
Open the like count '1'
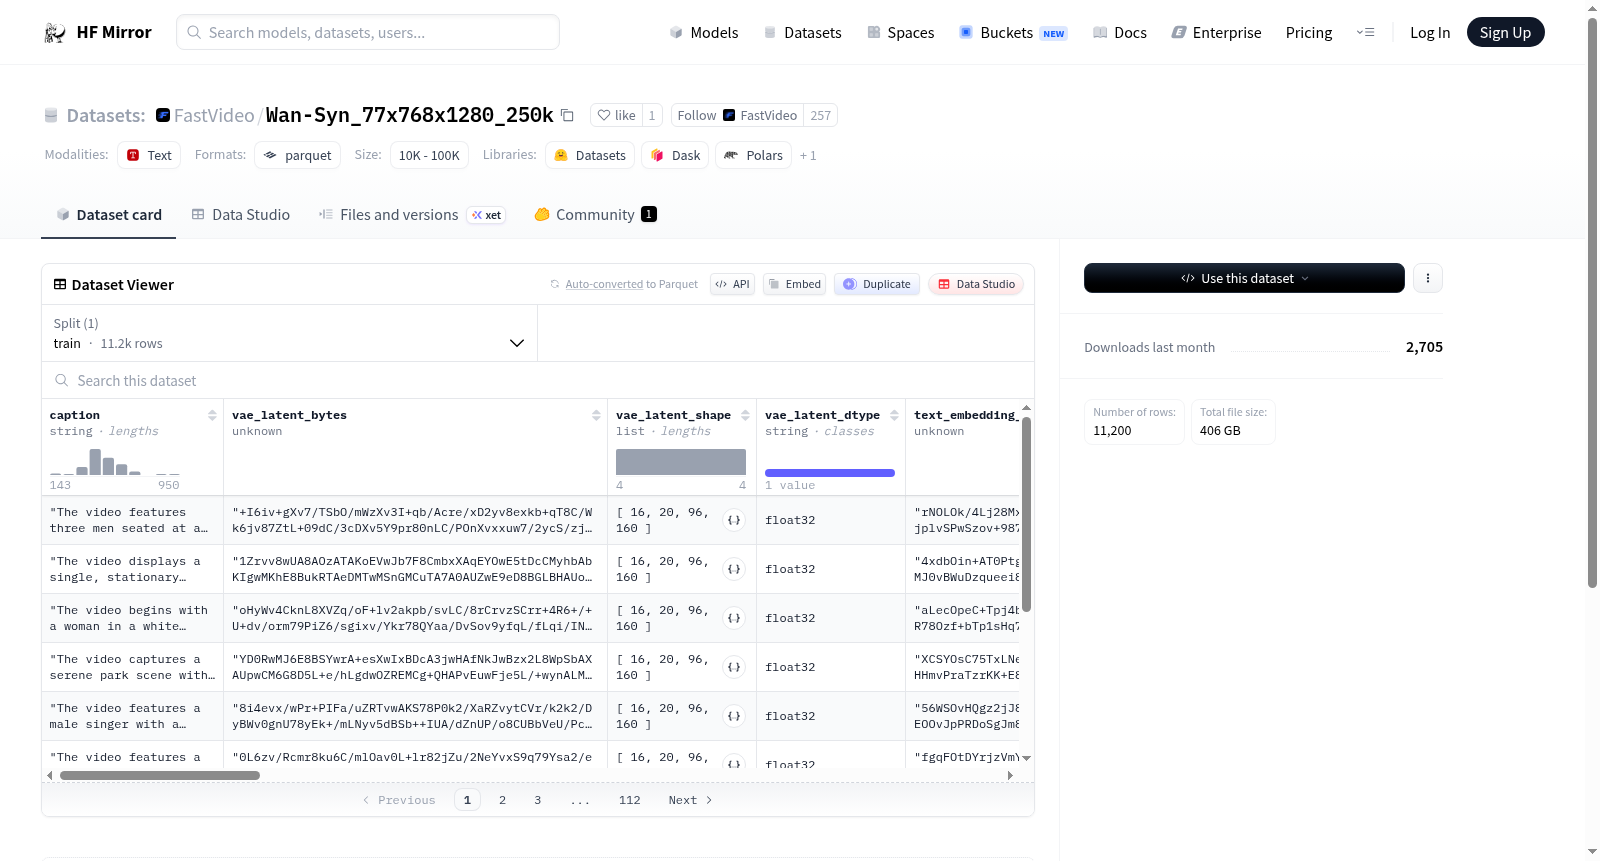click(x=652, y=115)
